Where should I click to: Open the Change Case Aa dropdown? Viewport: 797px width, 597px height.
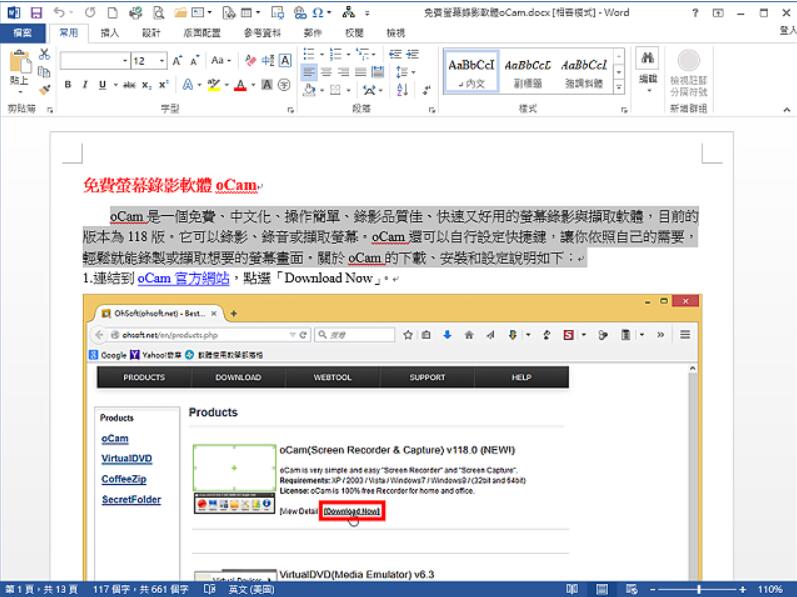coord(221,60)
